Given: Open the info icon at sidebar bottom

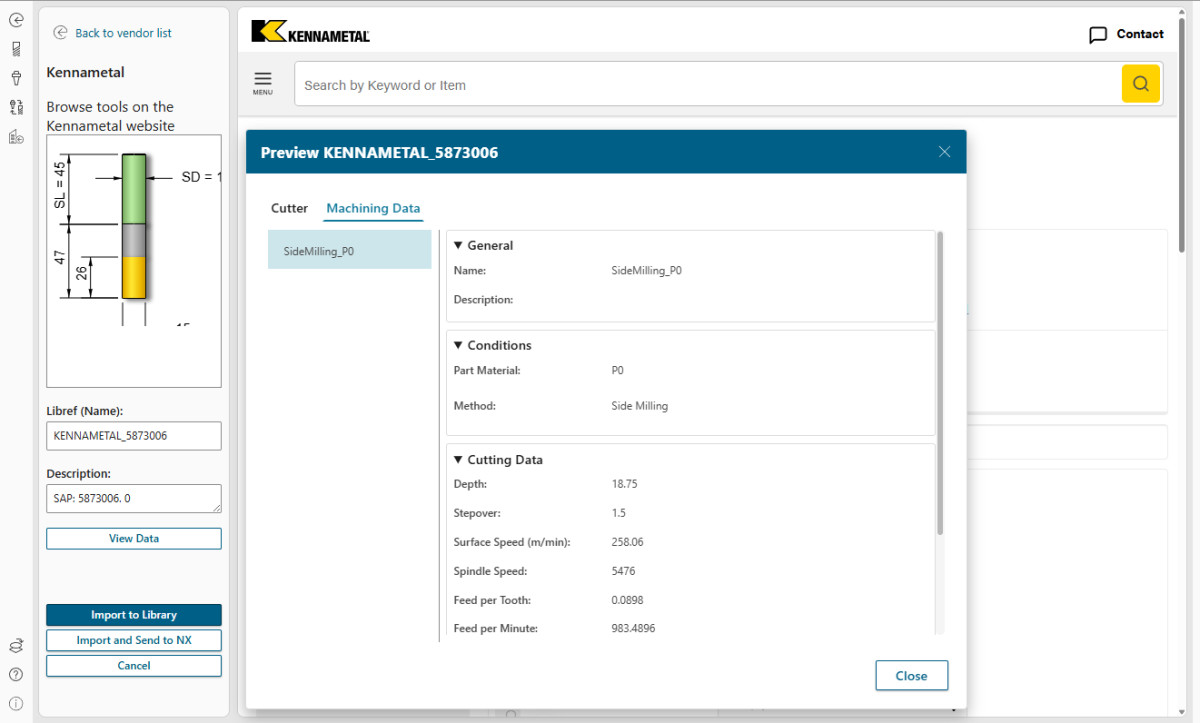Looking at the screenshot, I should pyautogui.click(x=16, y=703).
